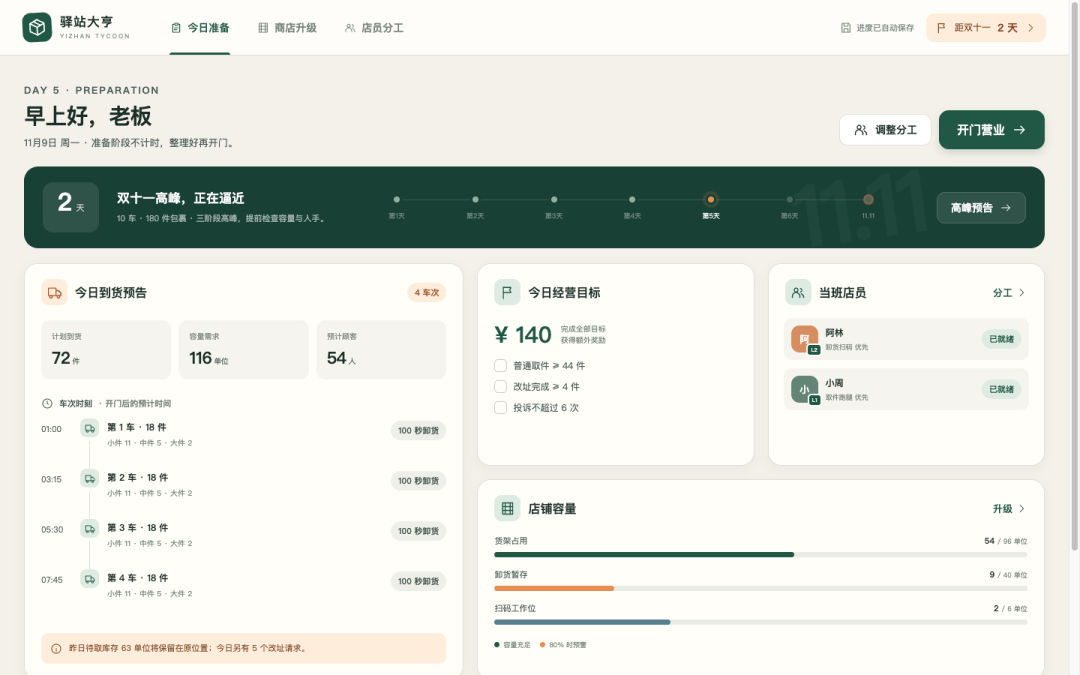This screenshot has width=1080, height=675.
Task: Select the 11.11 timeline marker
Action: [868, 200]
